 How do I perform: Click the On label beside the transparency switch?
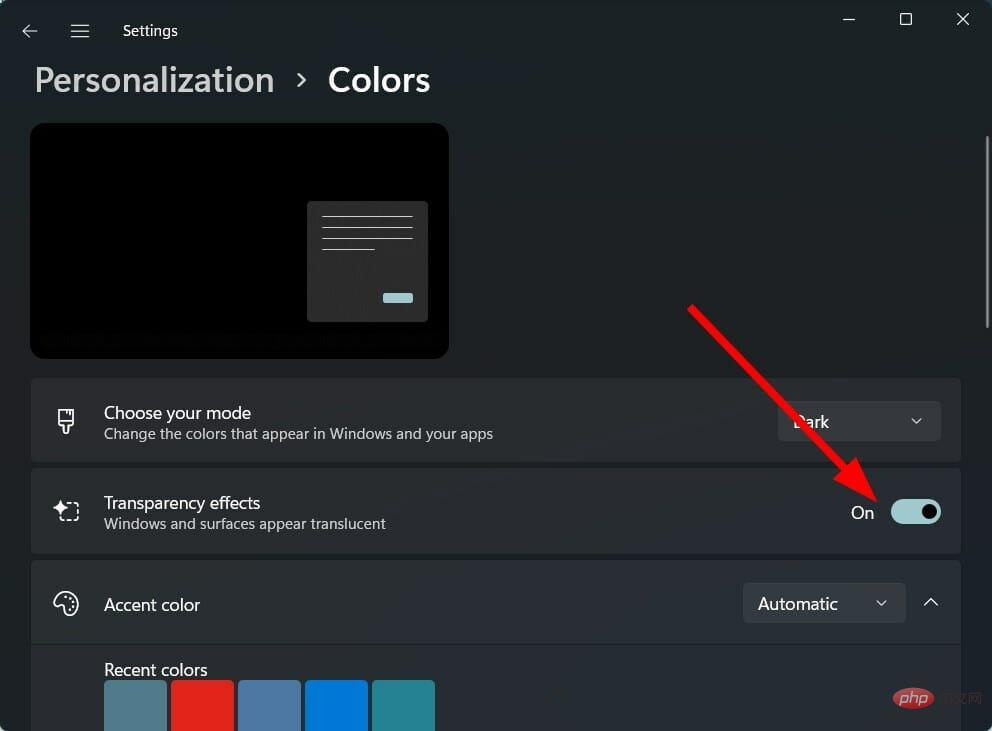(x=861, y=512)
